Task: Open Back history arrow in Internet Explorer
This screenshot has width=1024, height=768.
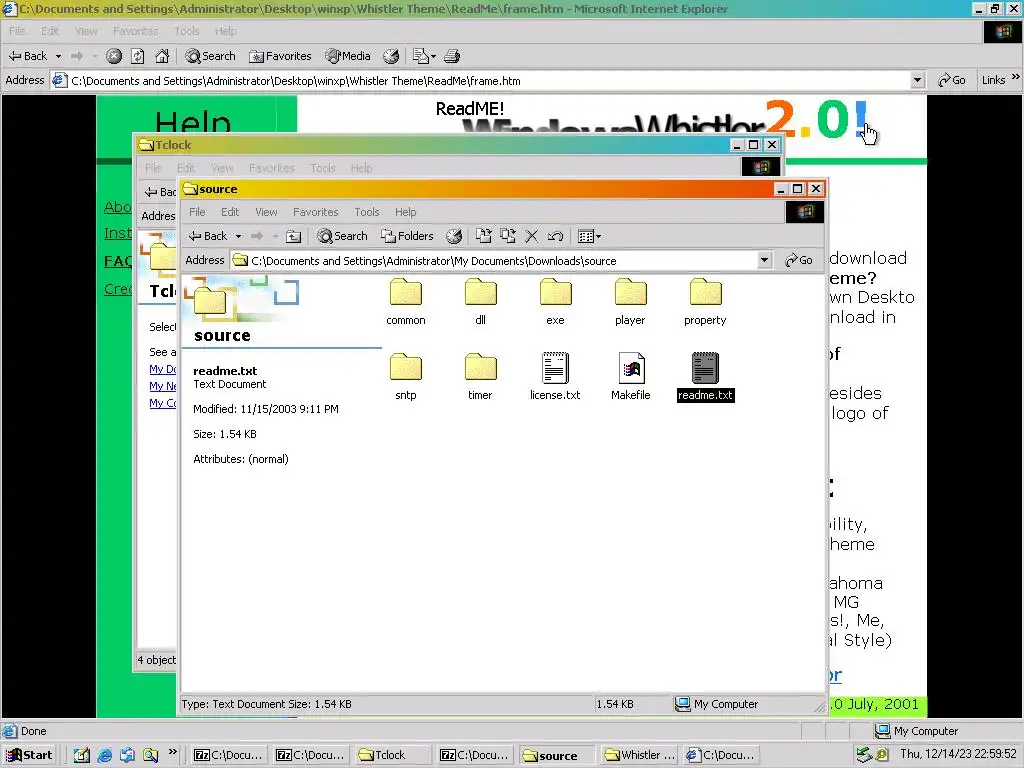Action: [58, 56]
